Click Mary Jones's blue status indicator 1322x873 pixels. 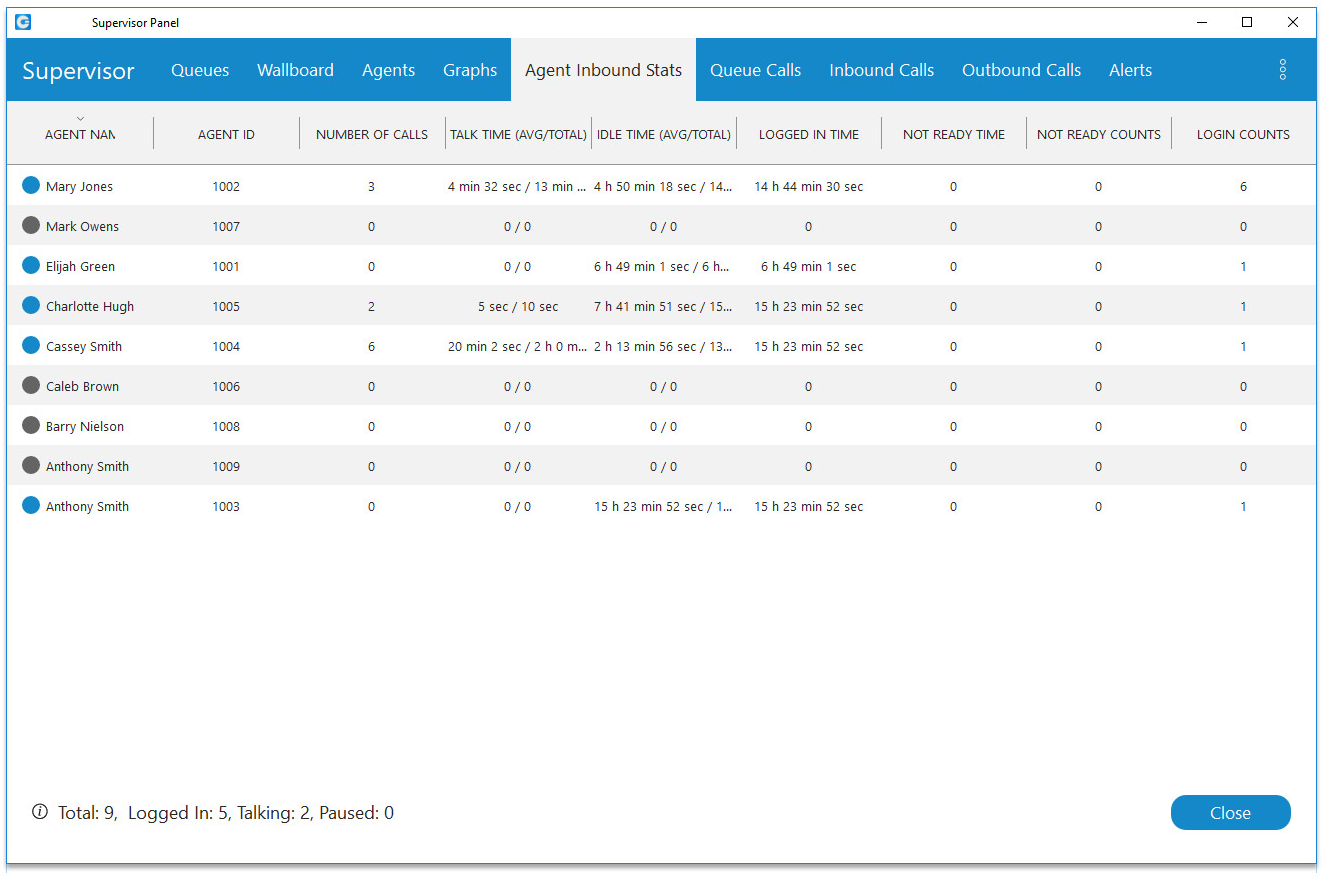click(x=31, y=186)
